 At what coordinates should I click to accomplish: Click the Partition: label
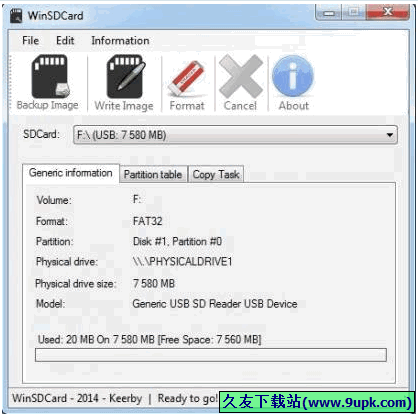[55, 242]
